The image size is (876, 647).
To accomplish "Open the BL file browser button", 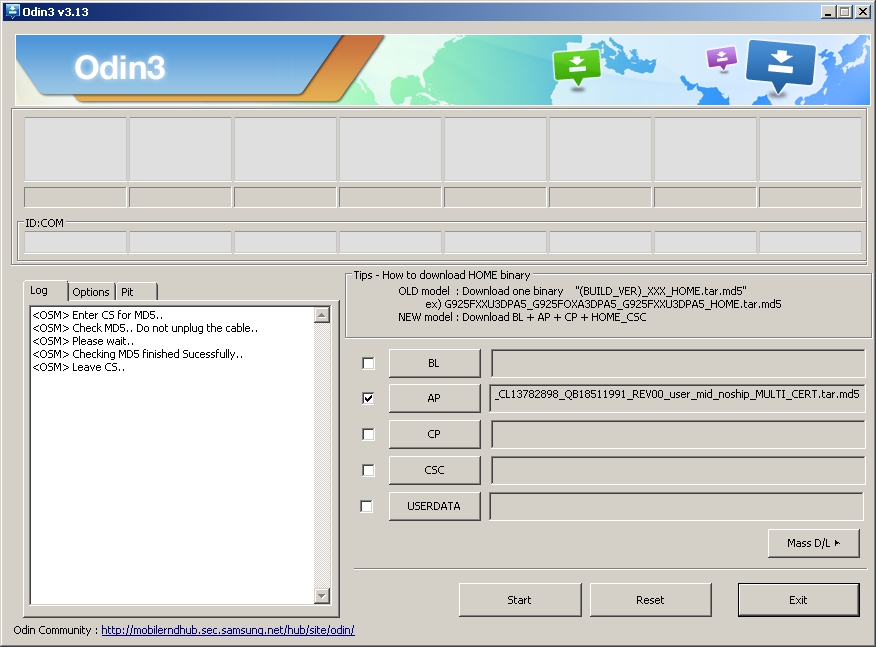I will coord(434,363).
